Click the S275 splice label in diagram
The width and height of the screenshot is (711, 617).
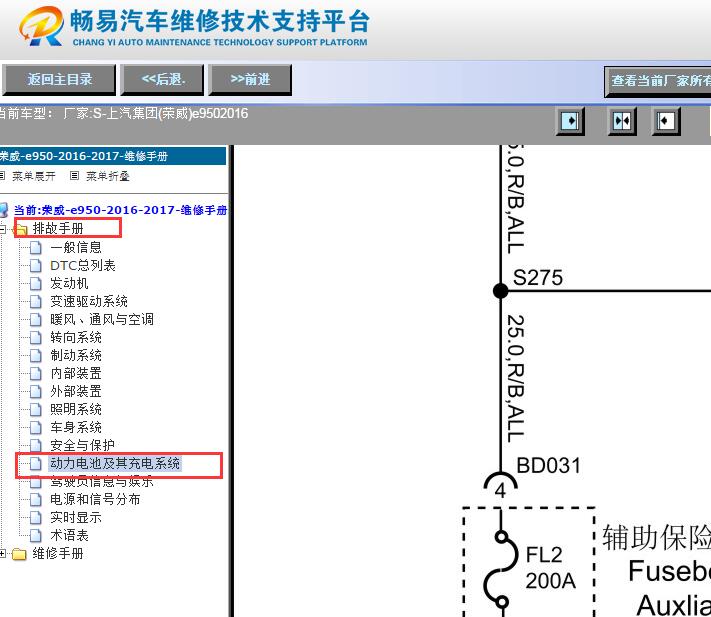(538, 277)
